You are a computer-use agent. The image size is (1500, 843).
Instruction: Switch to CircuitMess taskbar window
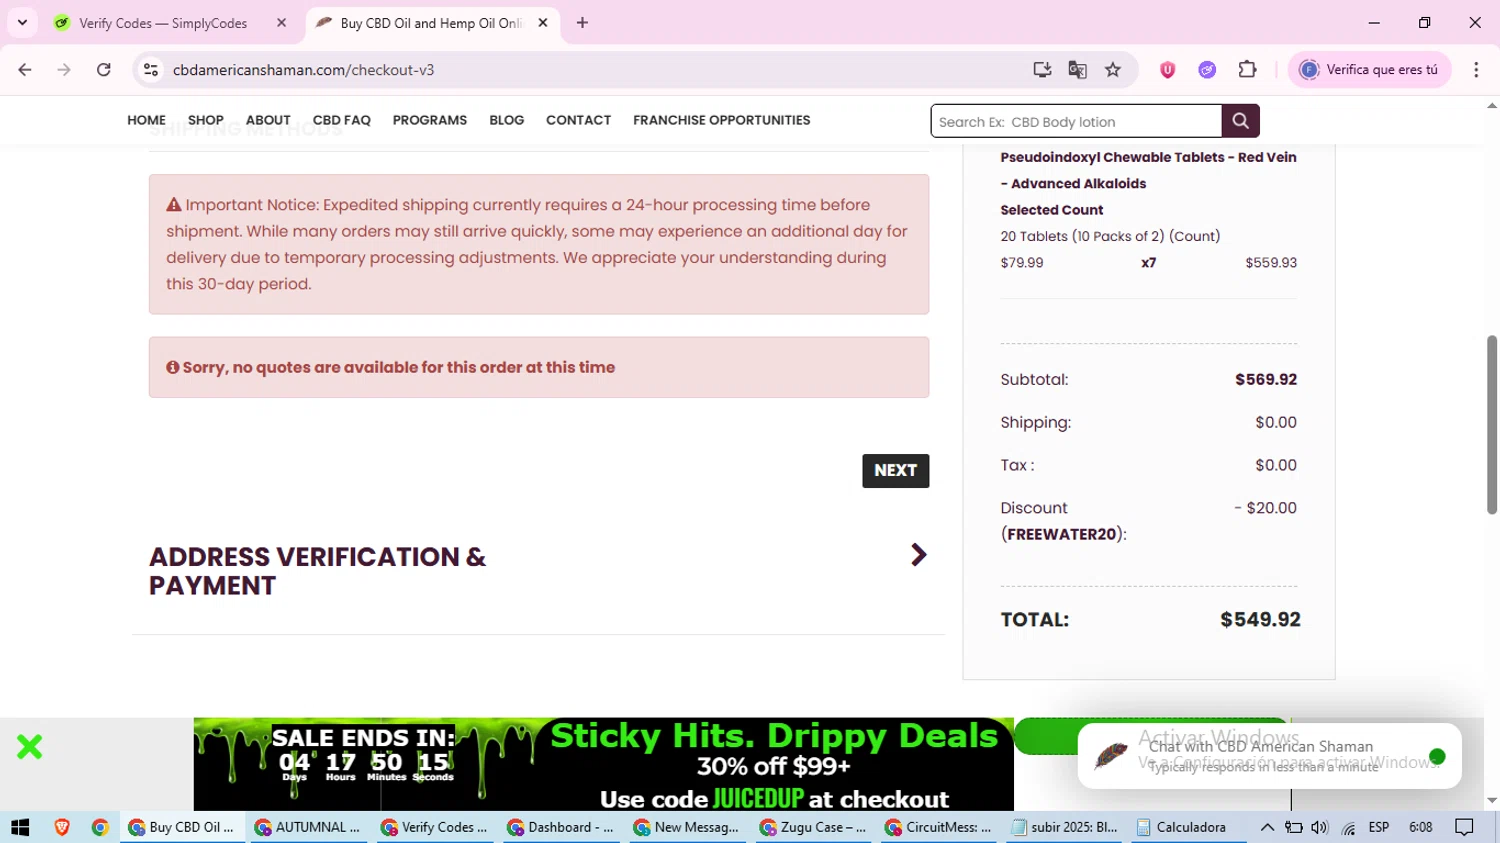click(939, 827)
